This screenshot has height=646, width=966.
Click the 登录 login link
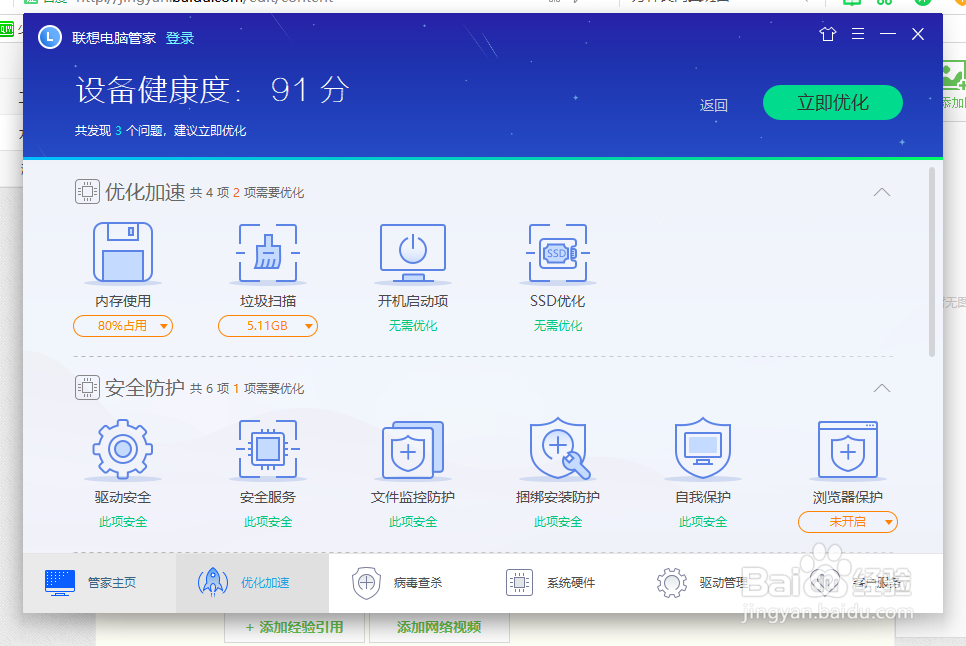click(180, 38)
